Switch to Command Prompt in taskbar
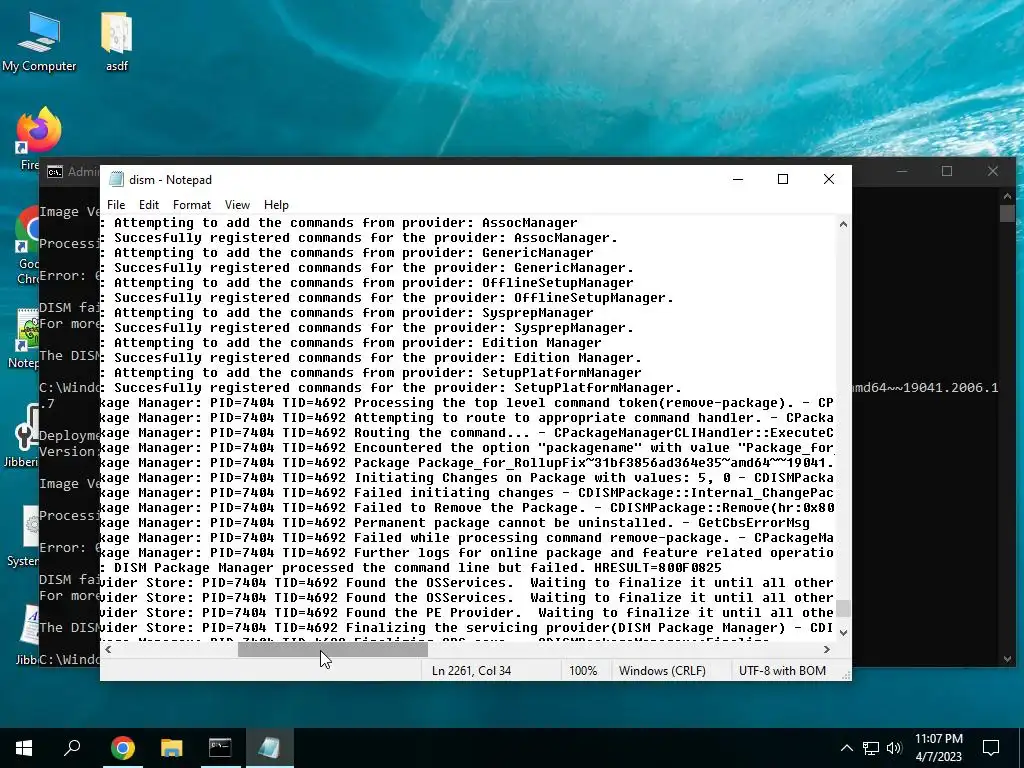Image resolution: width=1024 pixels, height=768 pixels. tap(220, 748)
